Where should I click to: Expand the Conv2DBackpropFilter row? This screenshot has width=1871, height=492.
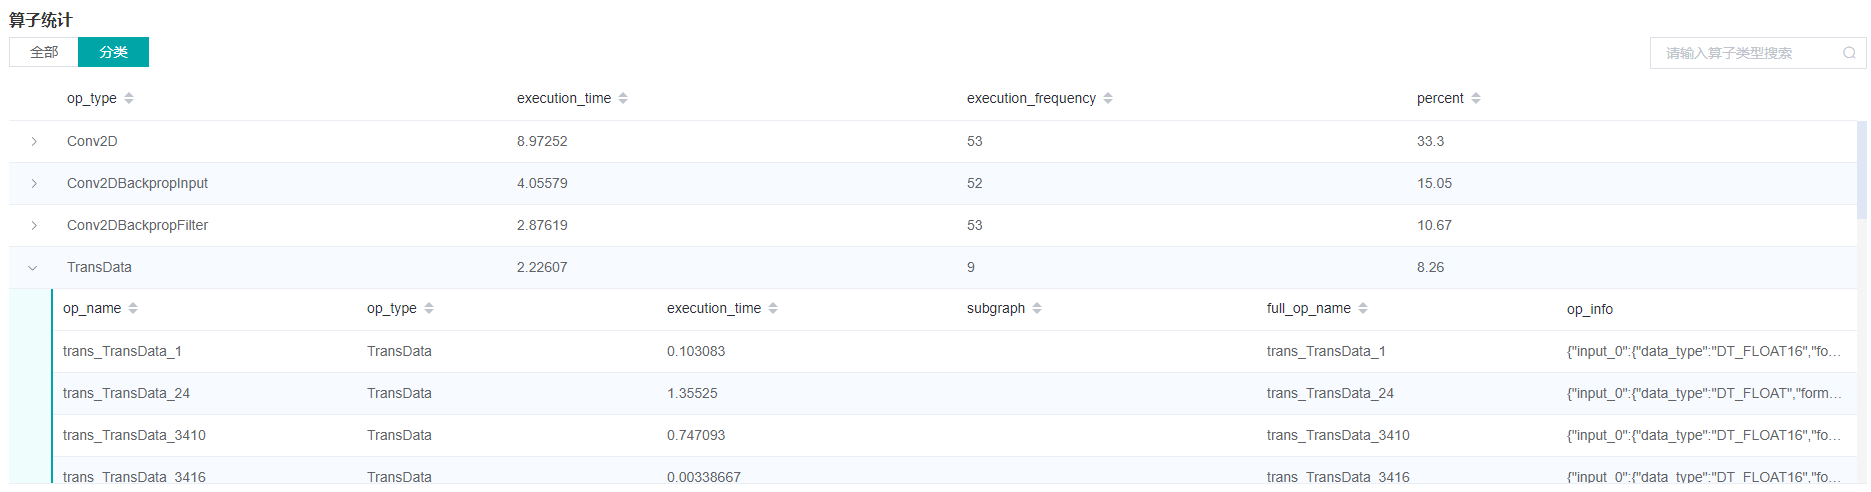click(x=34, y=226)
